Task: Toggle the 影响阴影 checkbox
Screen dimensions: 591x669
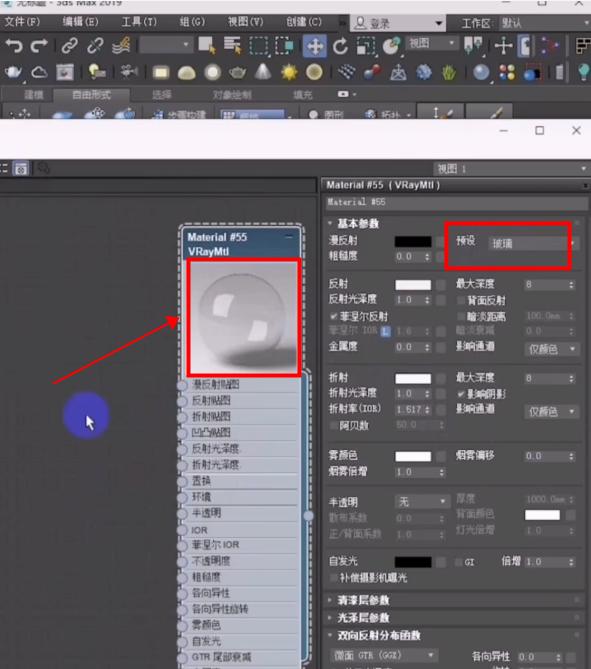Action: tap(461, 393)
